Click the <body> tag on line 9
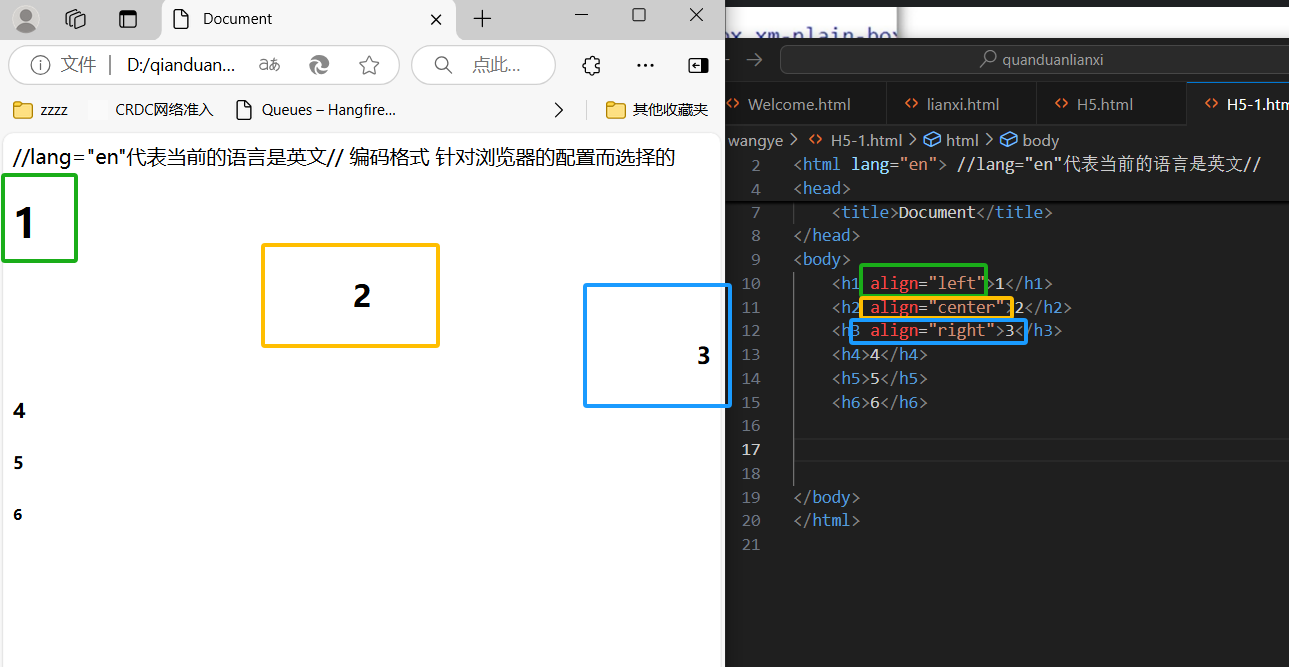The height and width of the screenshot is (667, 1289). coord(822,260)
